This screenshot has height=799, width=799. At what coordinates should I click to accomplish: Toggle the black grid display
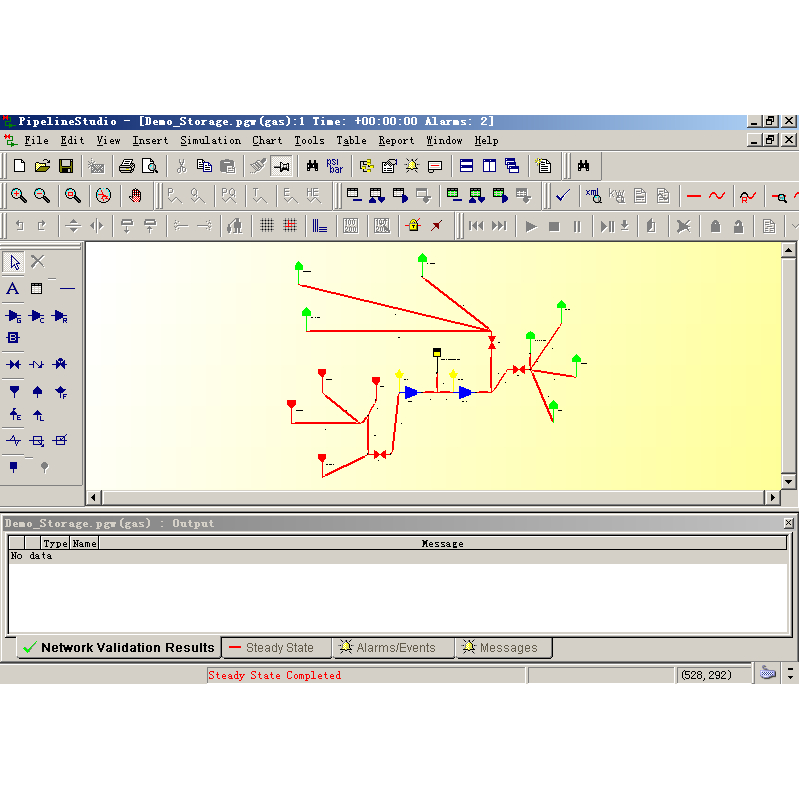[x=267, y=225]
